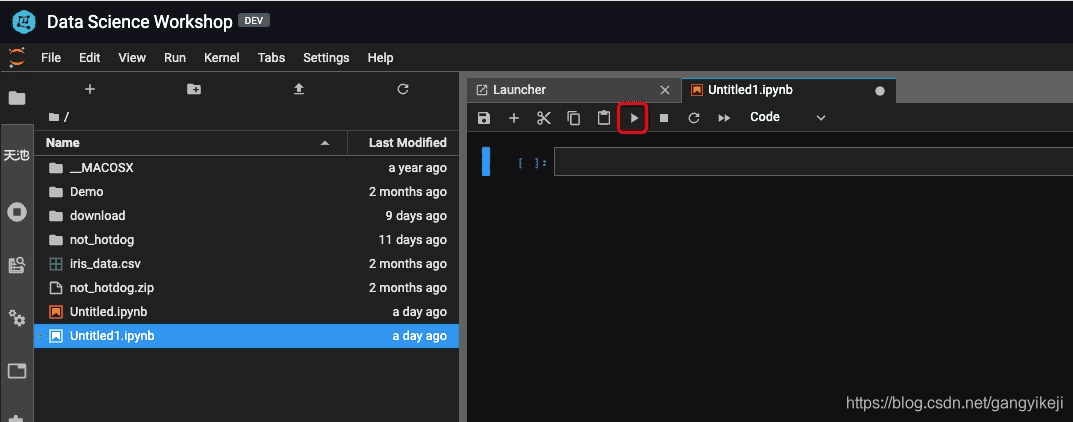Create a new folder in file browser
Image resolution: width=1073 pixels, height=422 pixels.
194,89
